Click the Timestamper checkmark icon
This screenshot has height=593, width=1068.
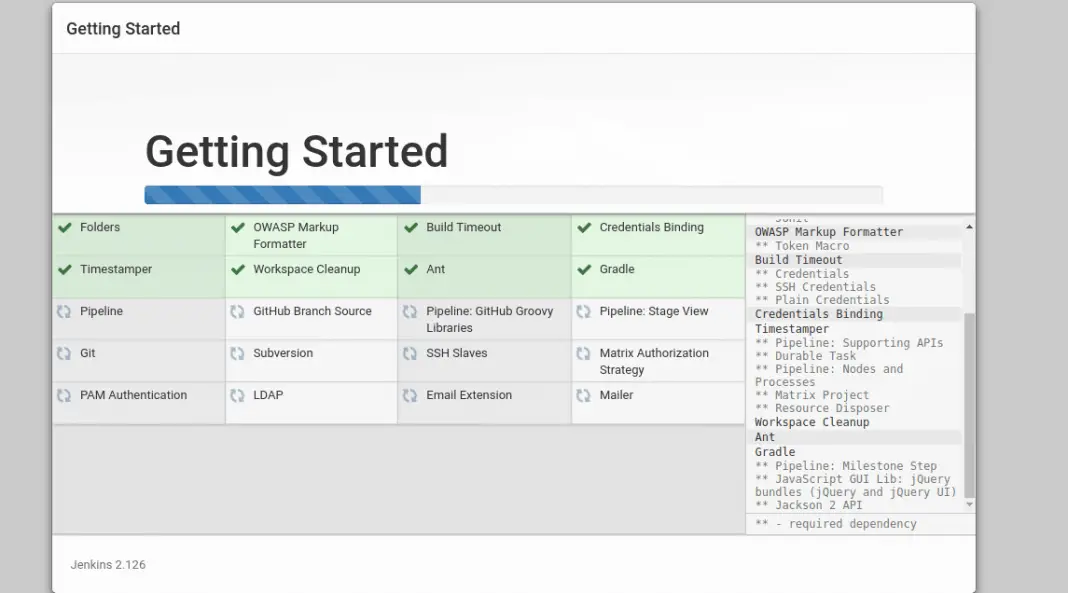(64, 269)
